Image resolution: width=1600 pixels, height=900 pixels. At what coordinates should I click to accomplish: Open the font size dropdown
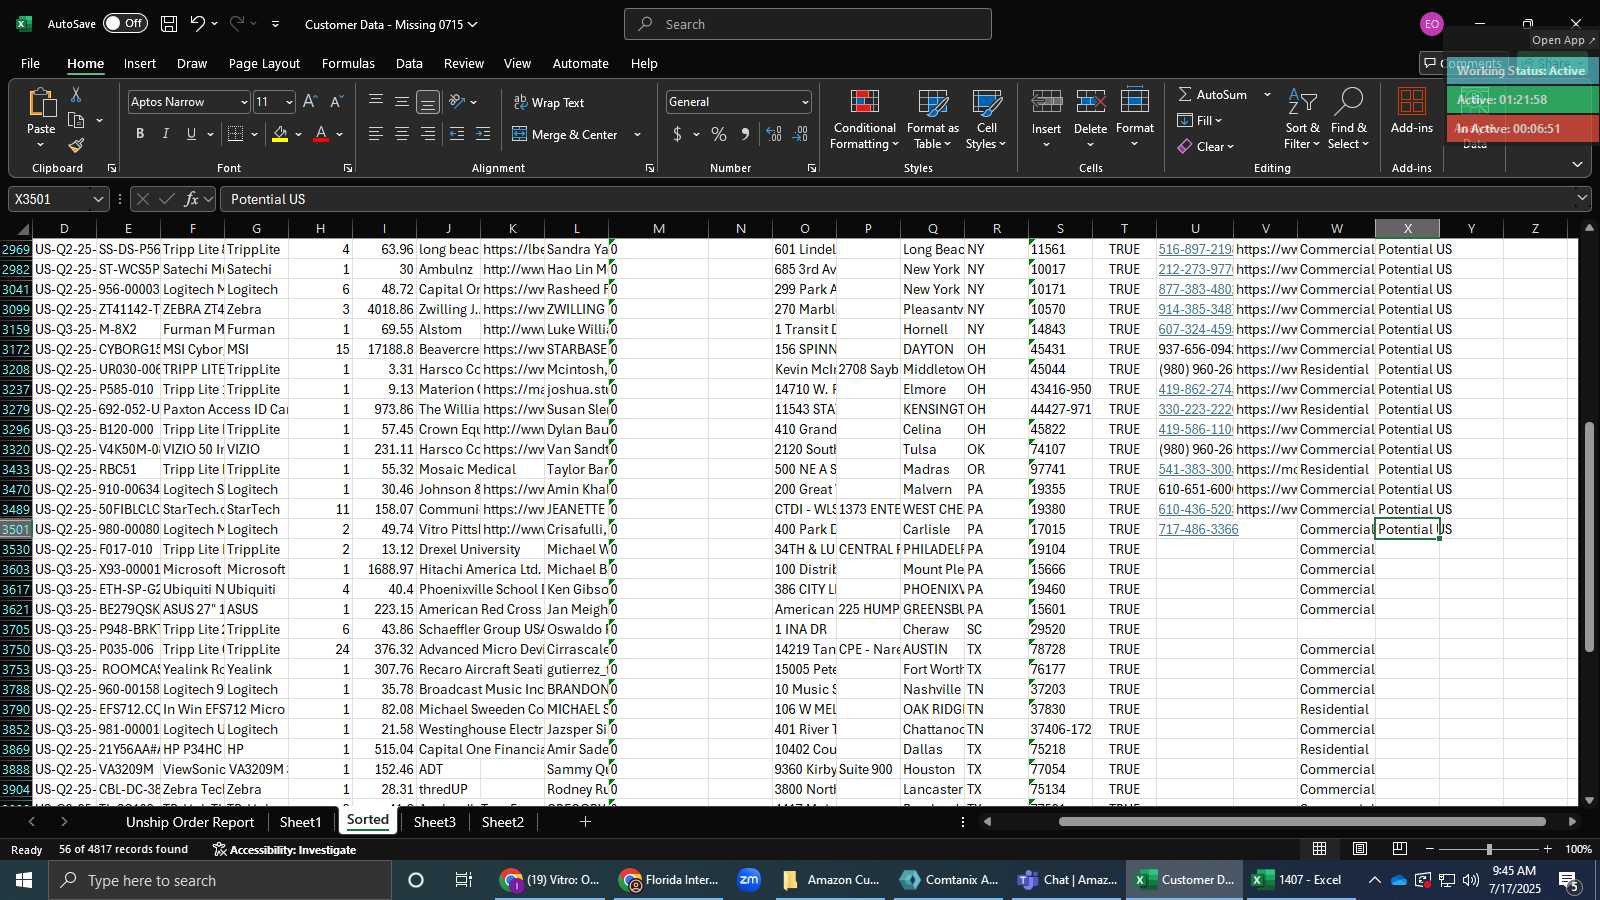coord(289,102)
